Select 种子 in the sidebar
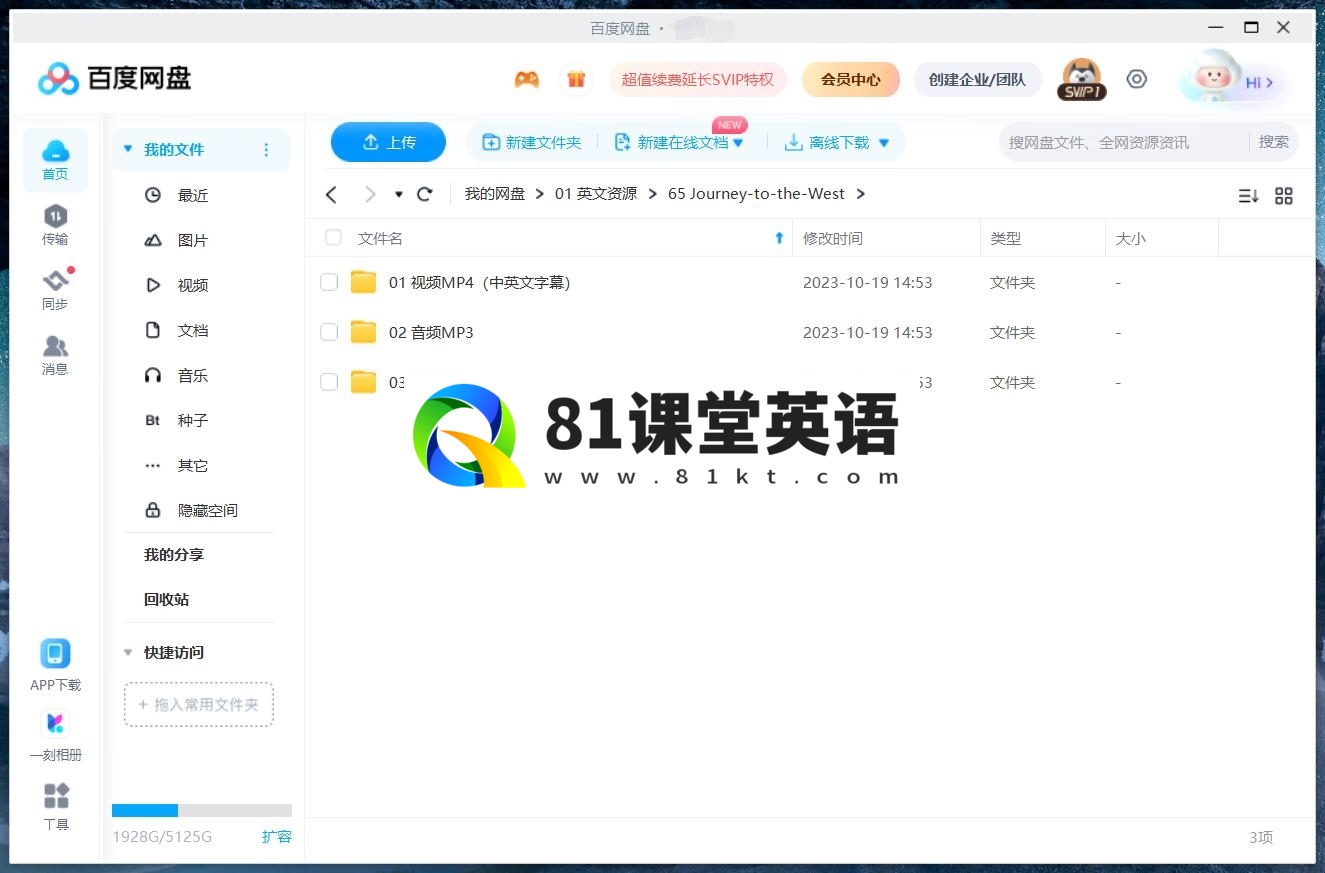The width and height of the screenshot is (1325, 873). [x=193, y=420]
